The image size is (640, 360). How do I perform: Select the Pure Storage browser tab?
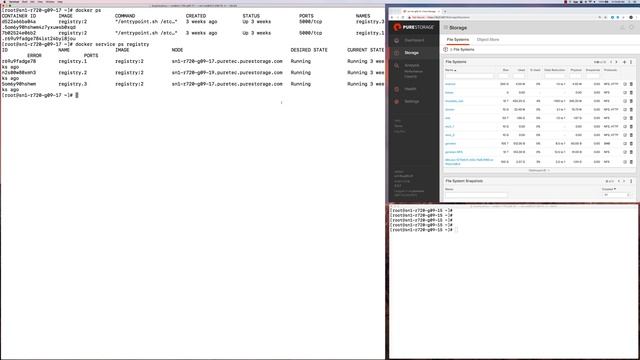tap(420, 11)
